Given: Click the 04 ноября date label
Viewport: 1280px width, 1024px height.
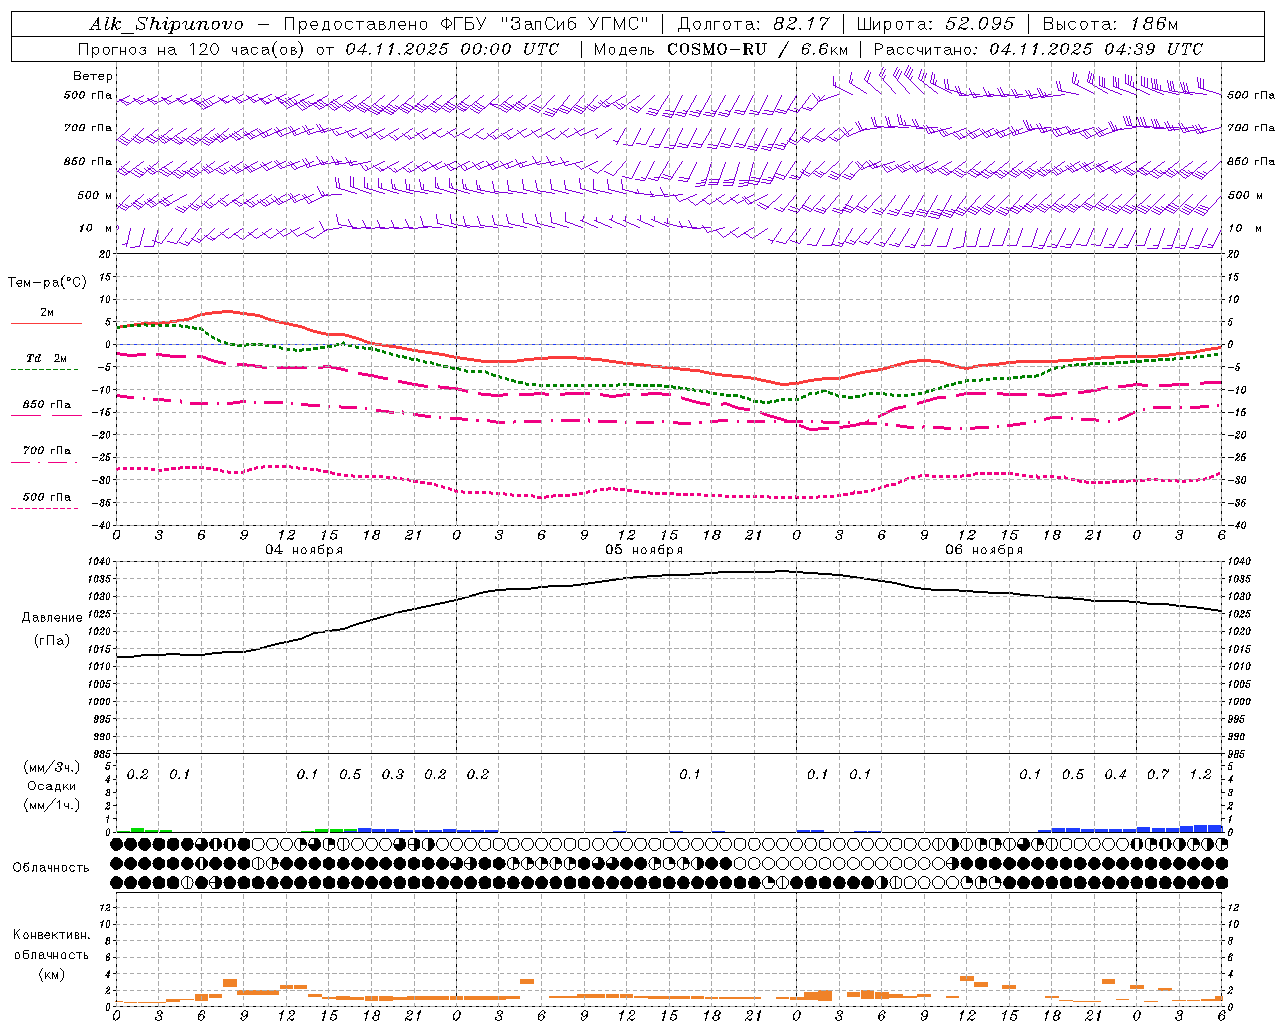Looking at the screenshot, I should pos(304,550).
